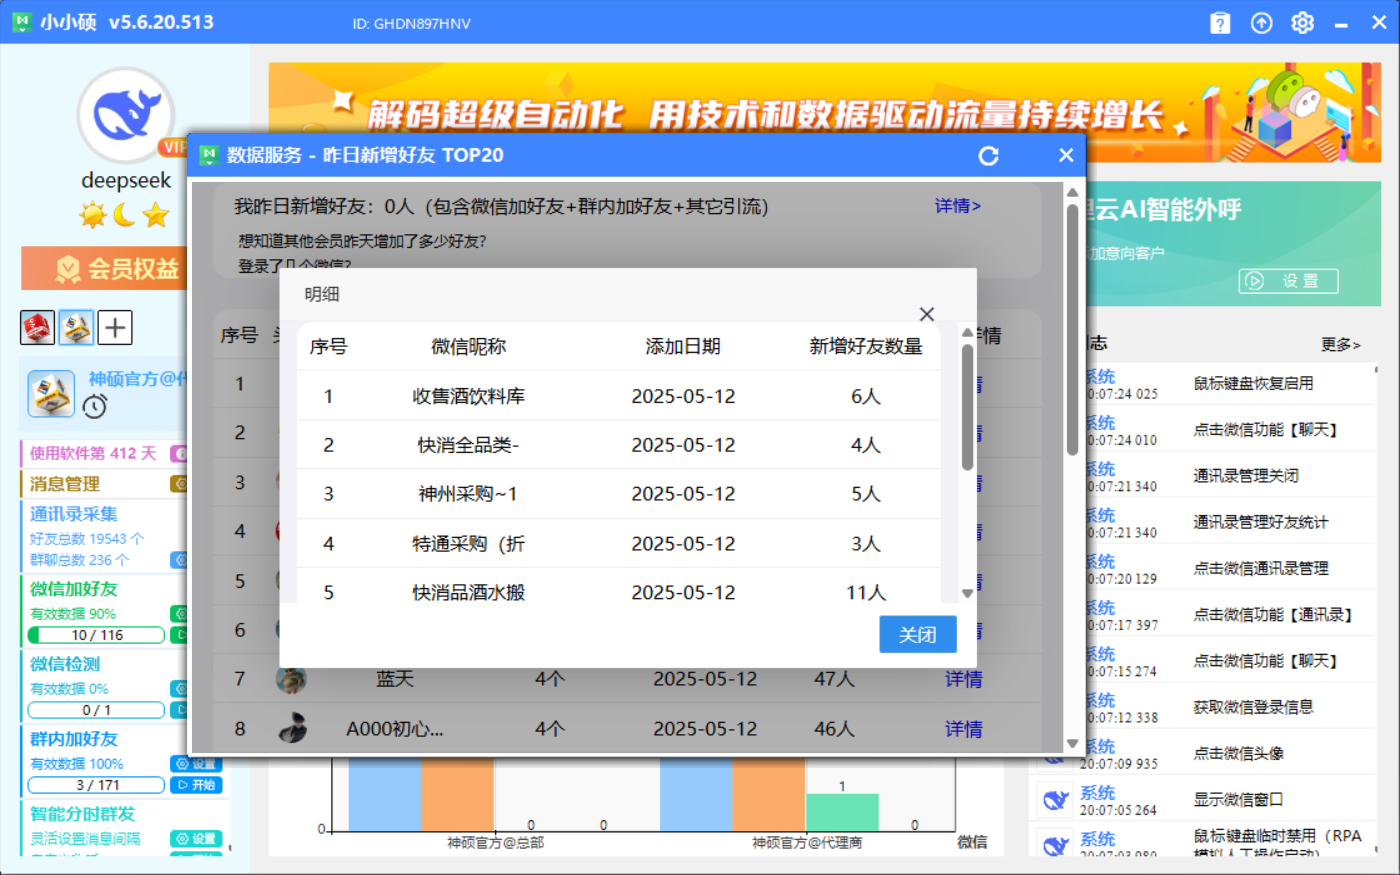This screenshot has width=1400, height=875.
Task: Click the 关闭 button in 明细 popup
Action: 918,634
